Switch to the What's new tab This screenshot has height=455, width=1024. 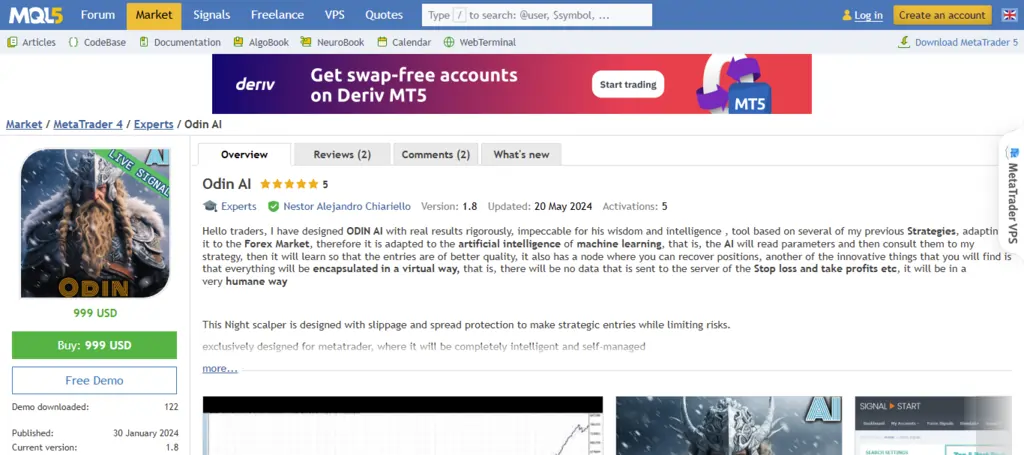[521, 155]
